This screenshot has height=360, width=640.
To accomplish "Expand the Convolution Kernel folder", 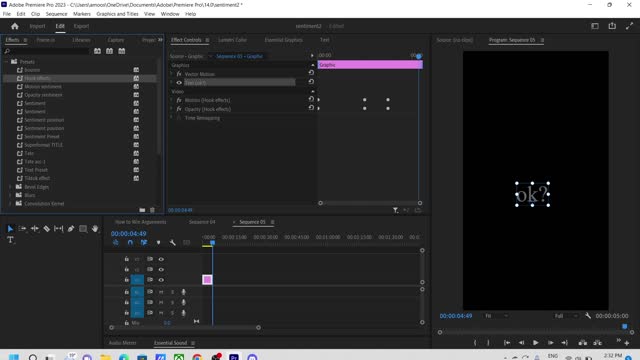I will 10,203.
